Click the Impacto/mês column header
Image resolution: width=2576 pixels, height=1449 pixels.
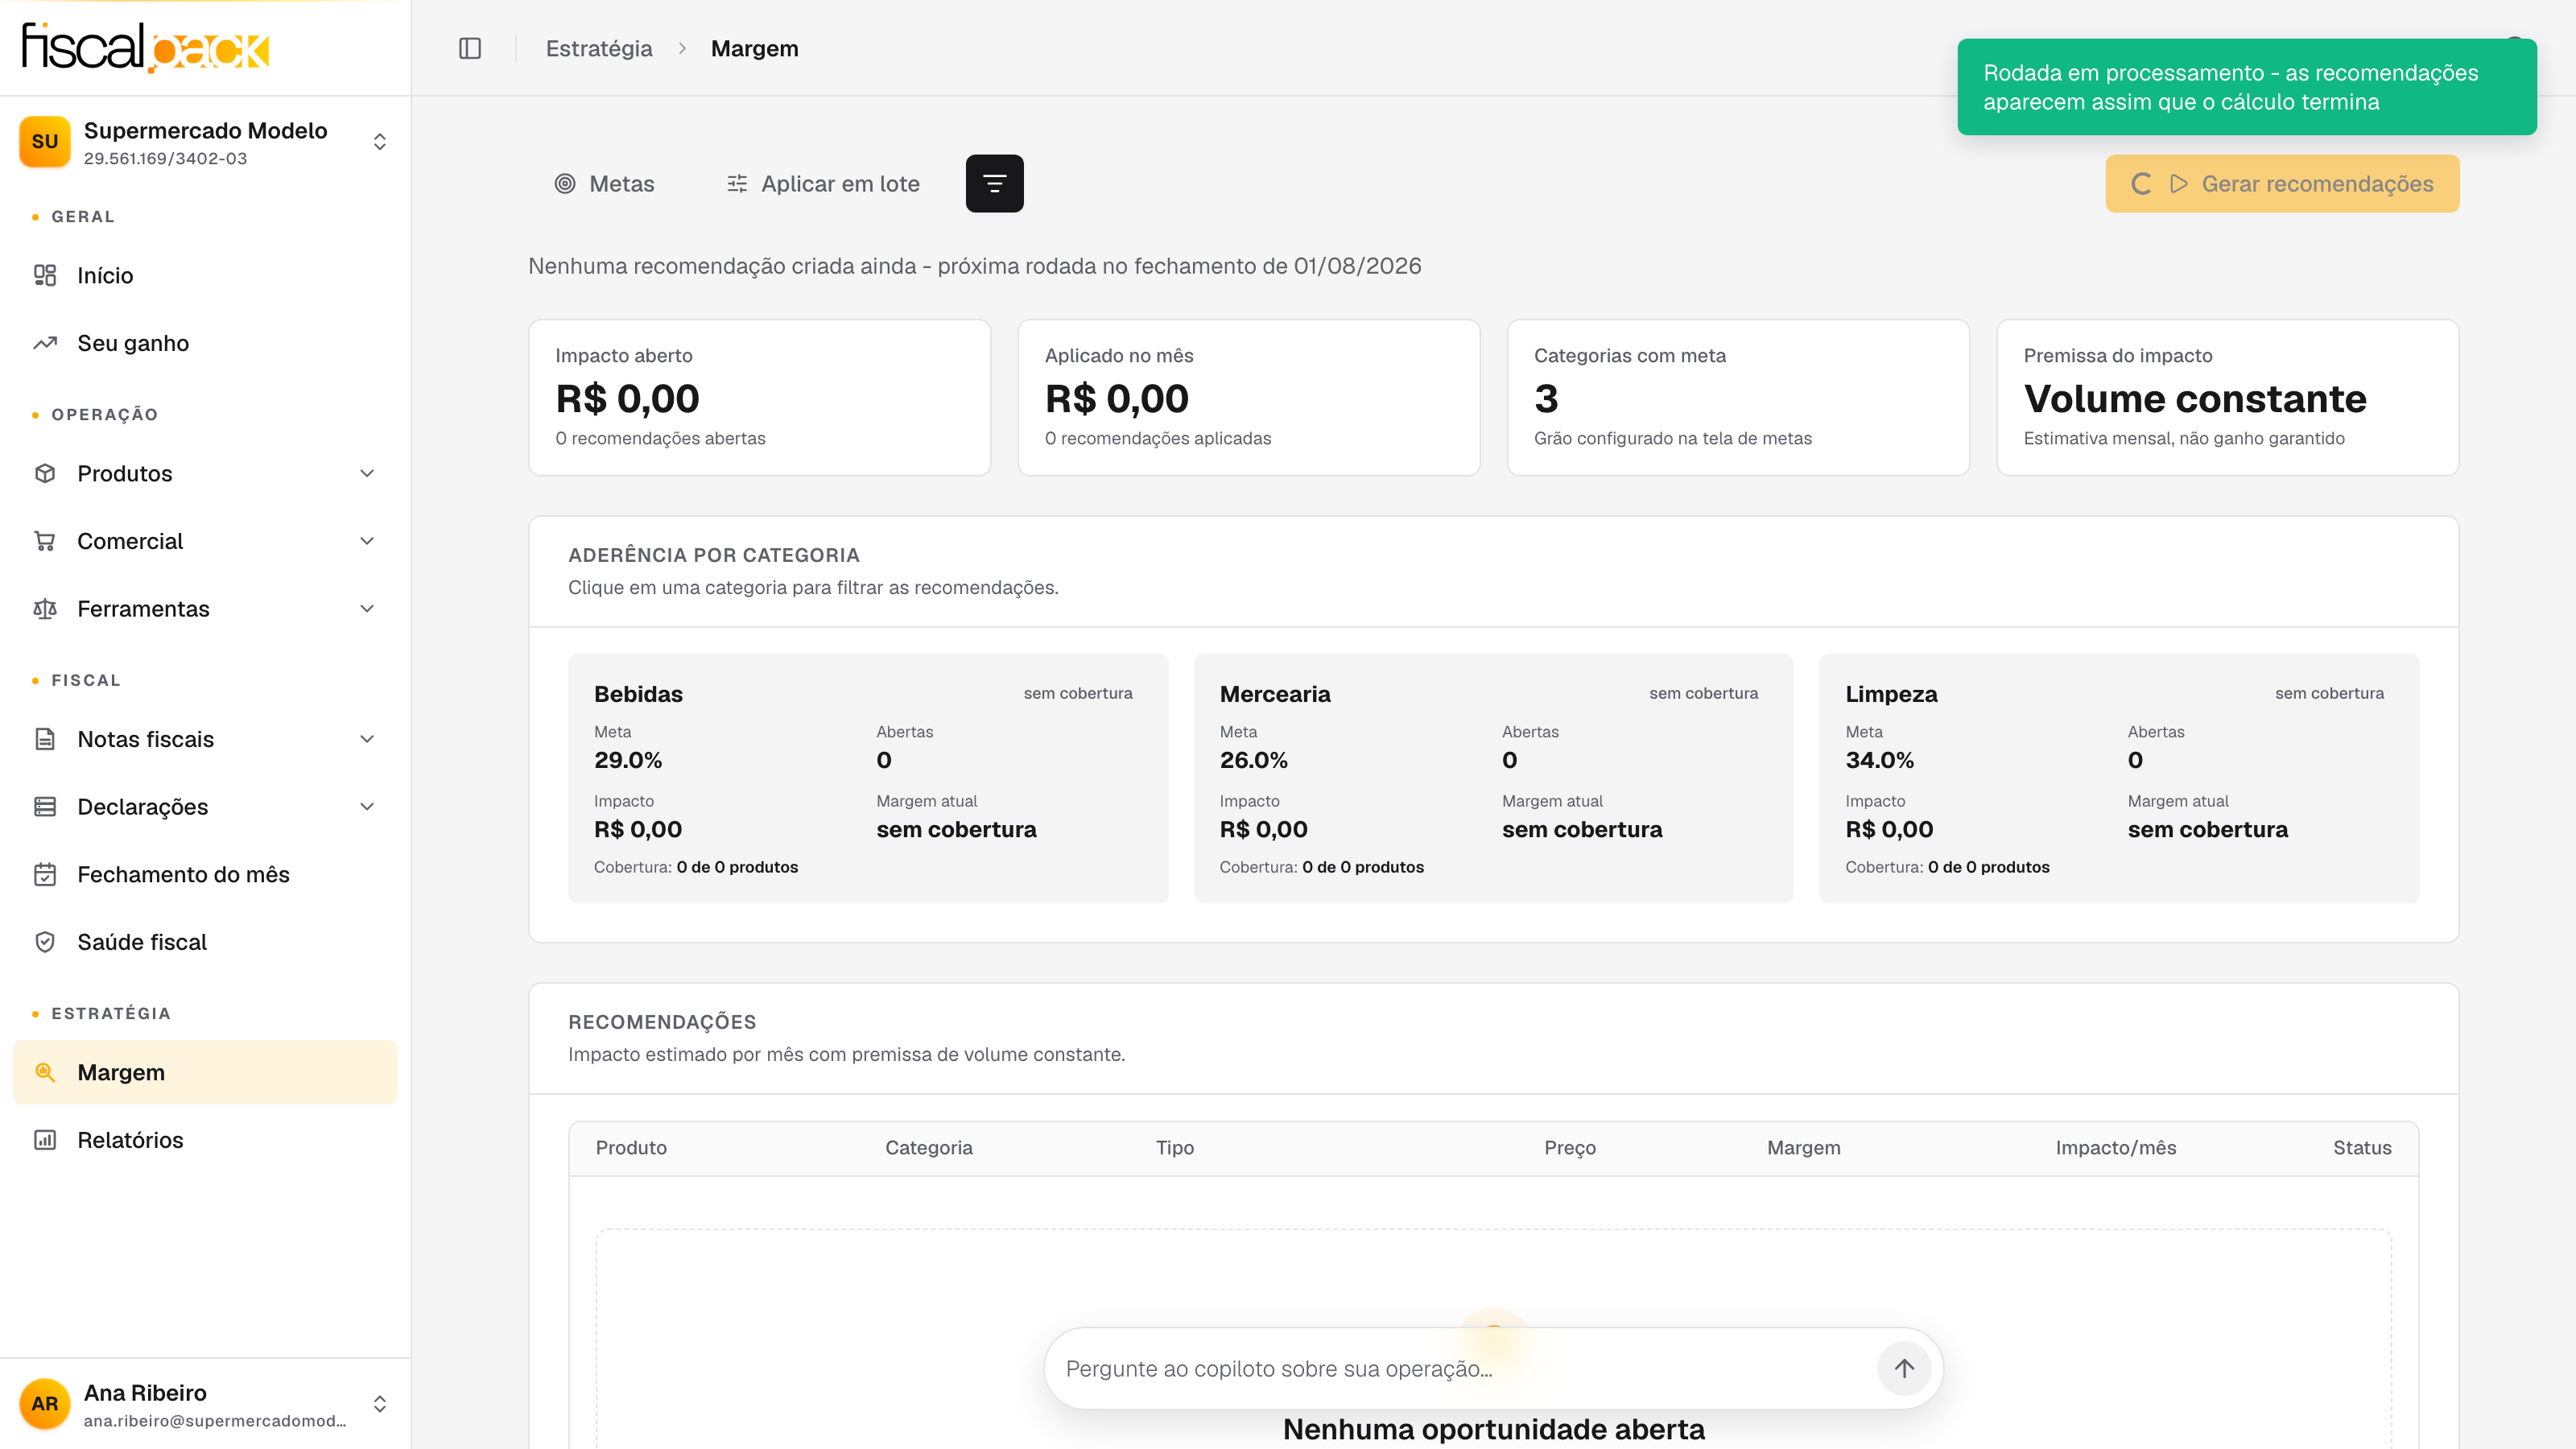2115,1148
